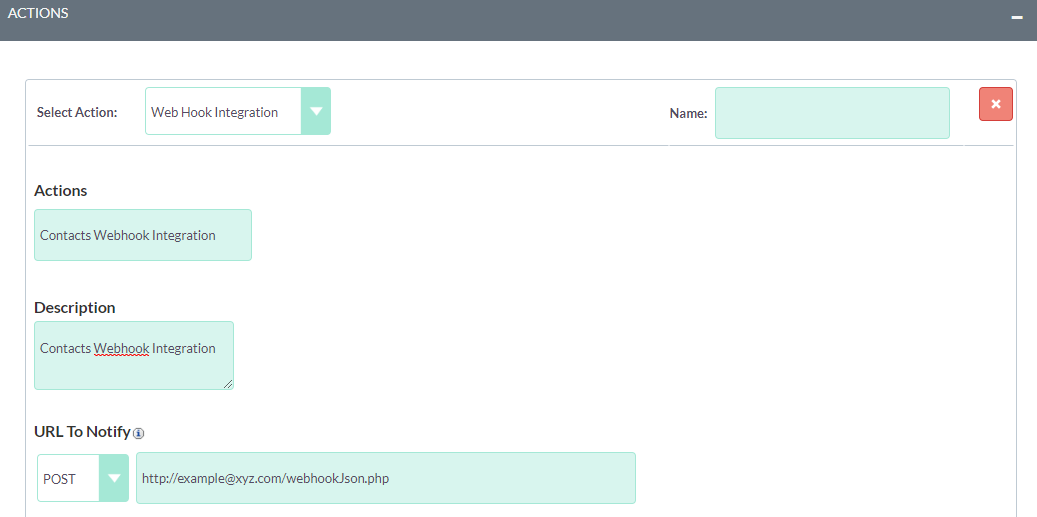Image resolution: width=1037 pixels, height=517 pixels.
Task: Open the Select Action dropdown
Action: [238, 111]
